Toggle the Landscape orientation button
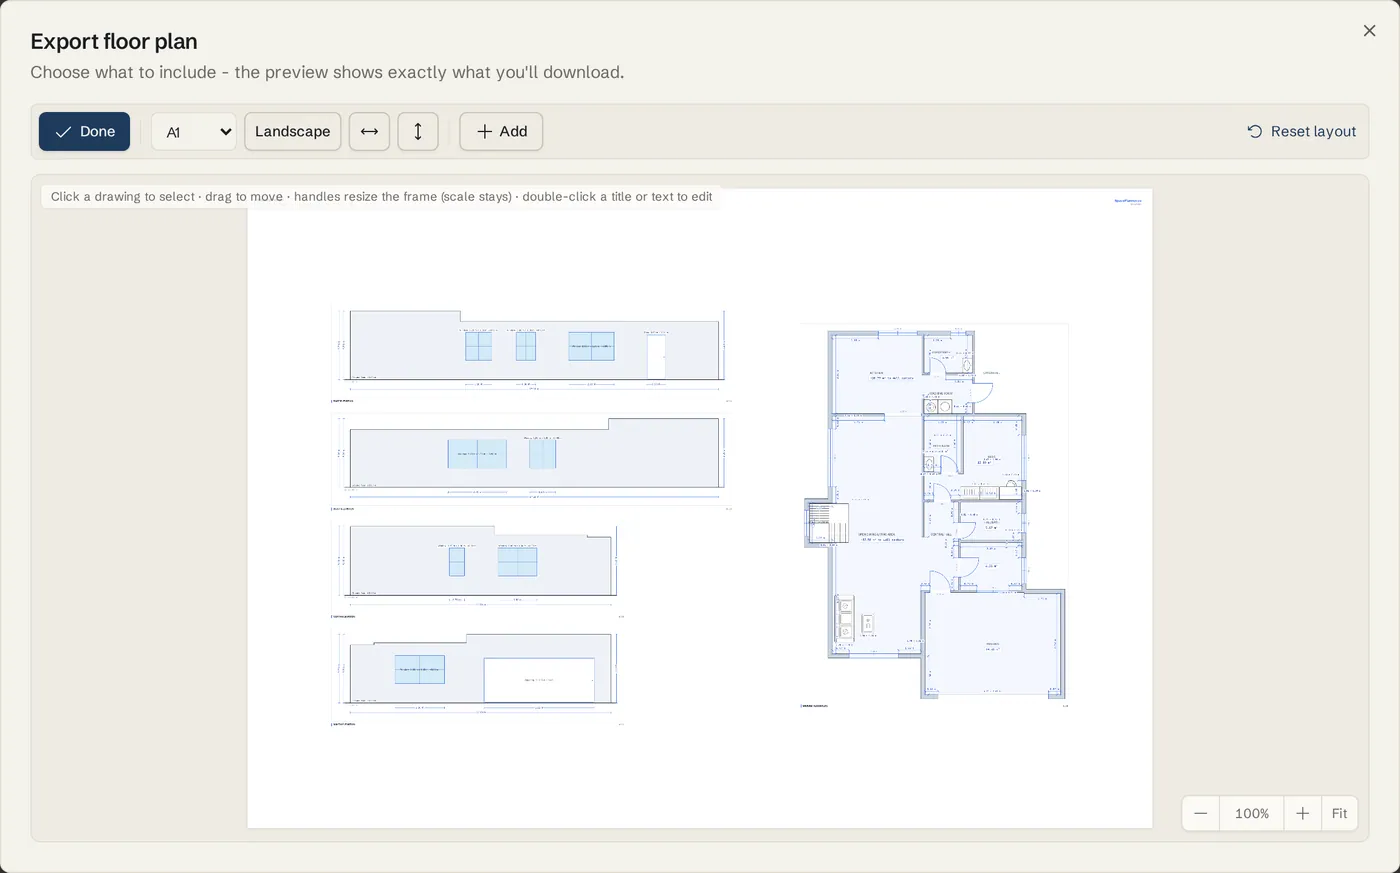Viewport: 1400px width, 873px height. point(292,131)
